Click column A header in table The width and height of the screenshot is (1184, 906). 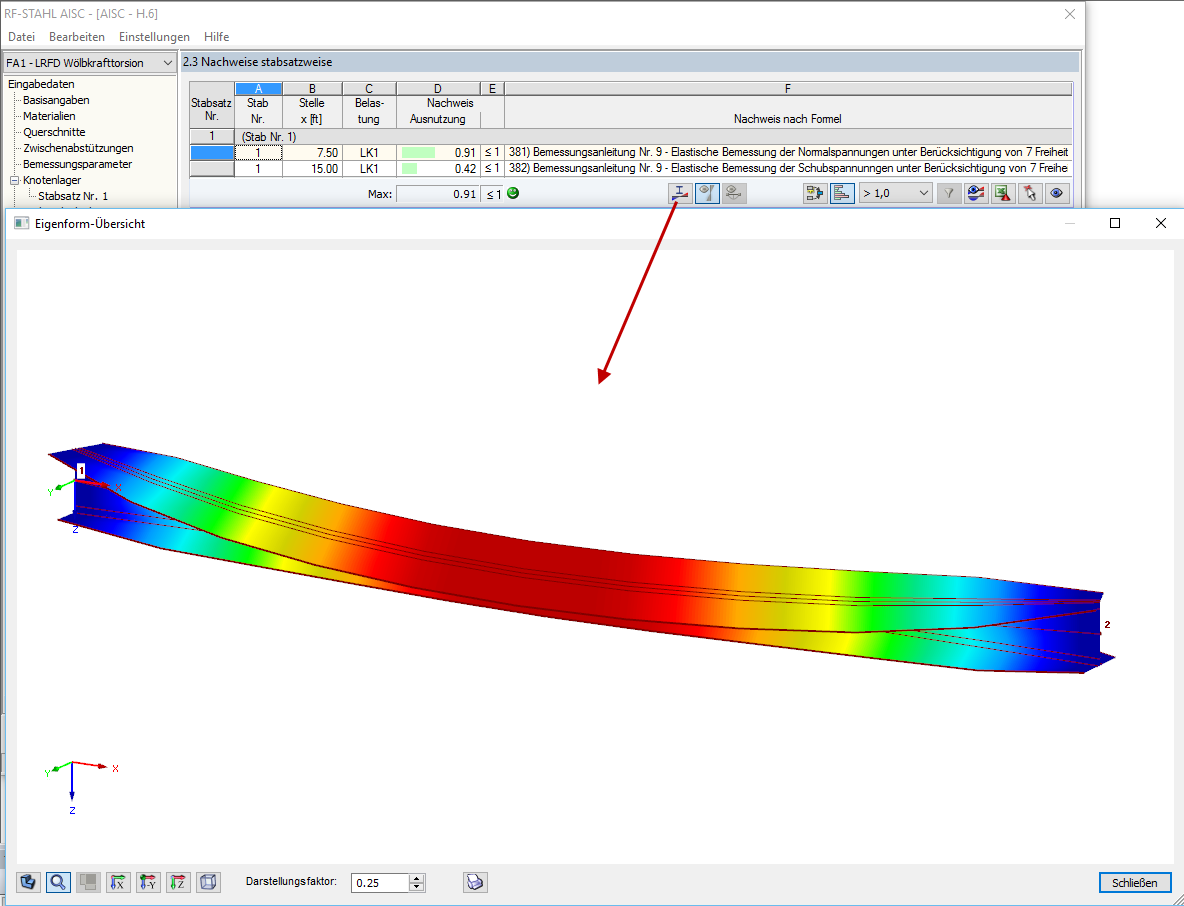pyautogui.click(x=258, y=88)
